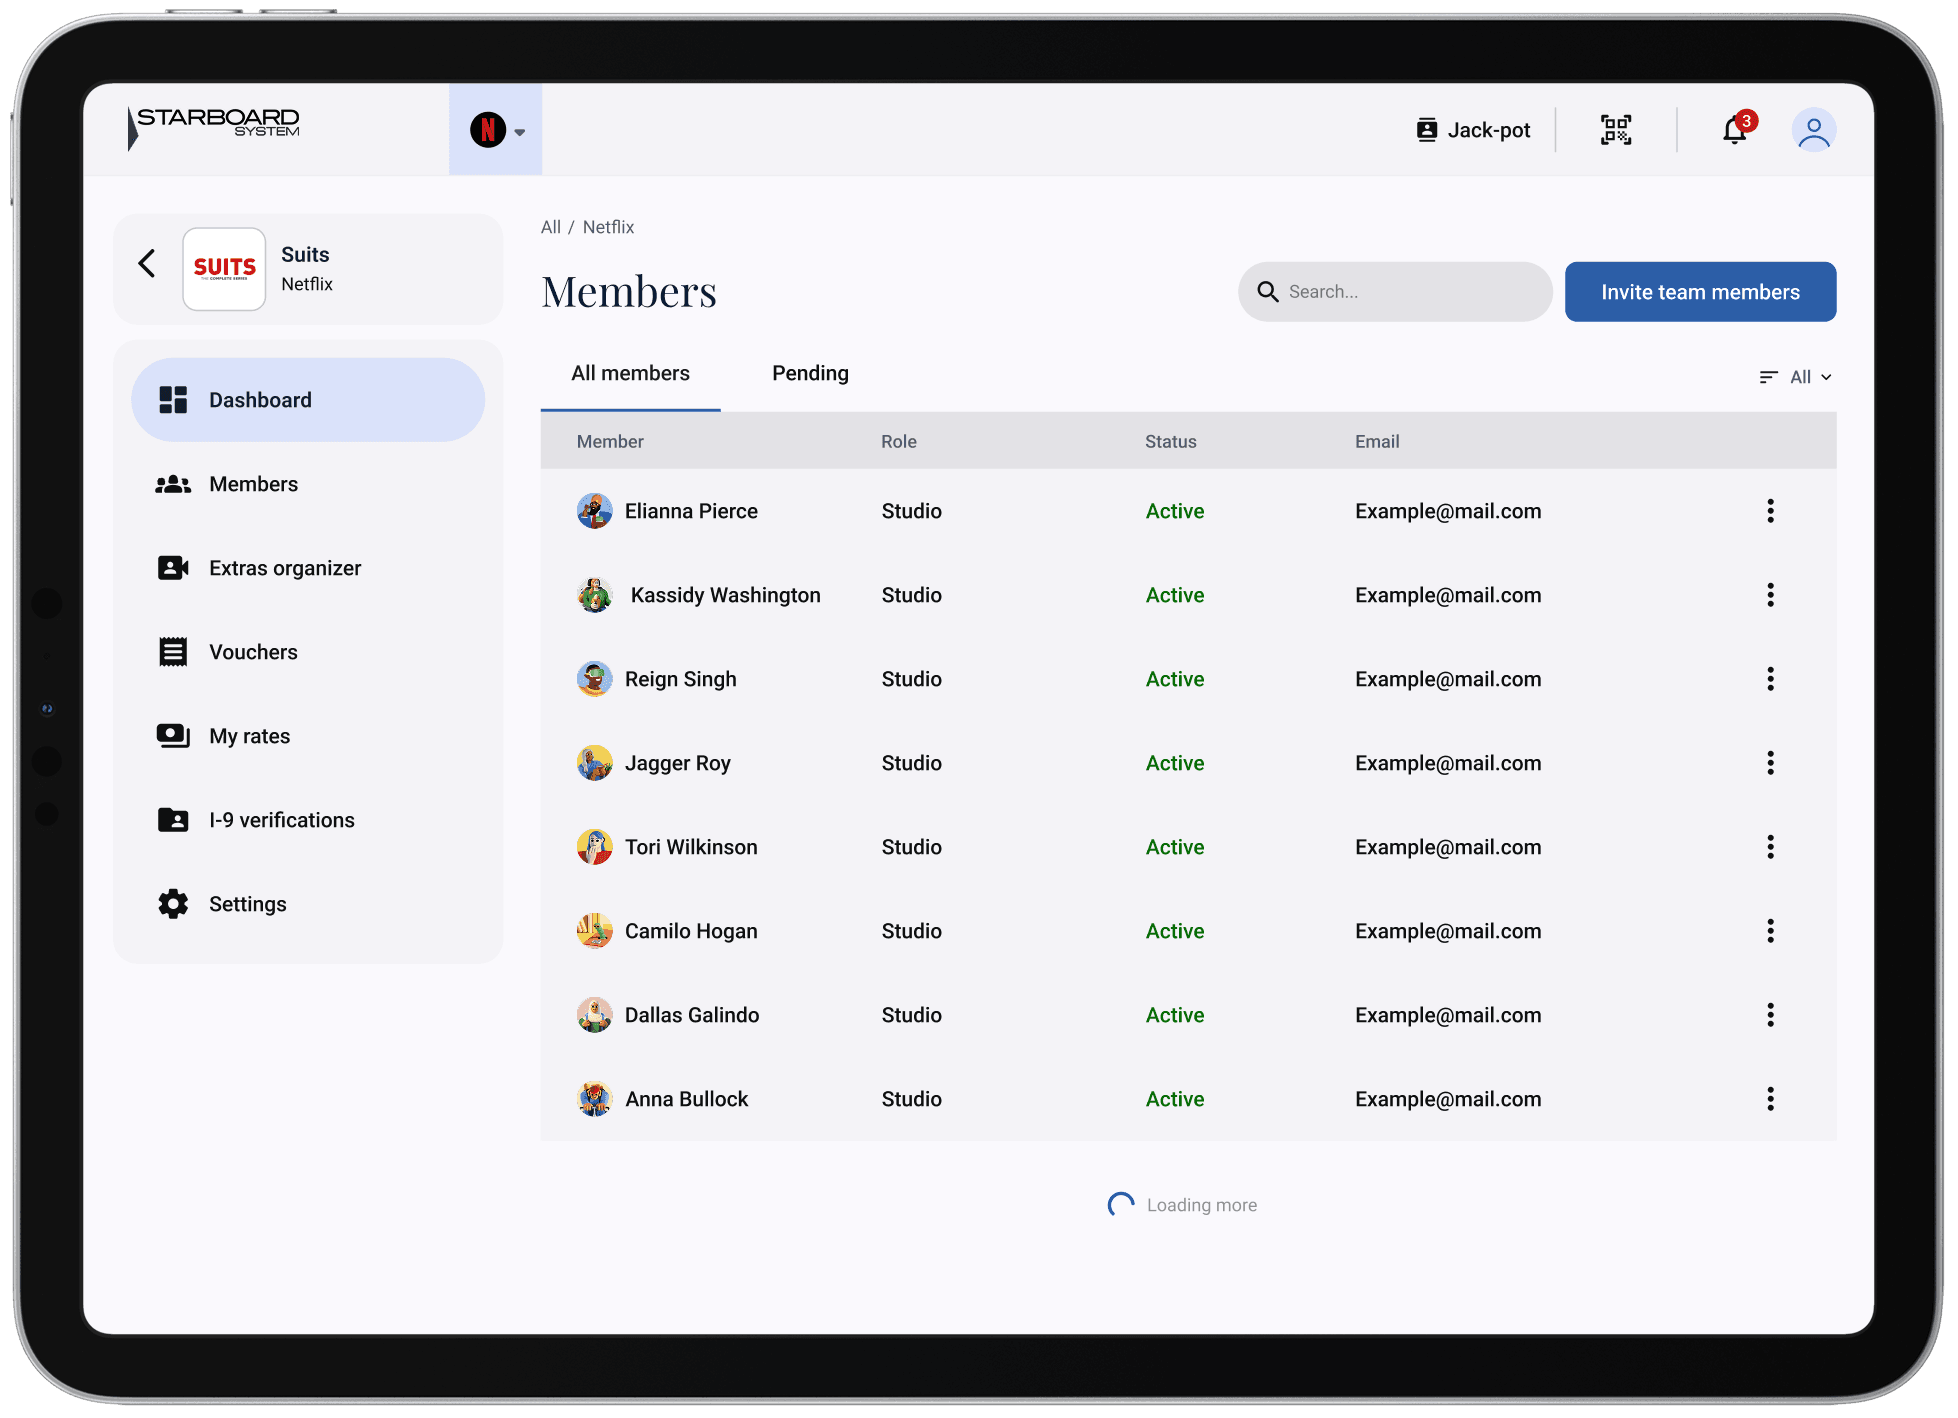Switch to the Pending tab
Image resolution: width=1958 pixels, height=1418 pixels.
click(810, 373)
